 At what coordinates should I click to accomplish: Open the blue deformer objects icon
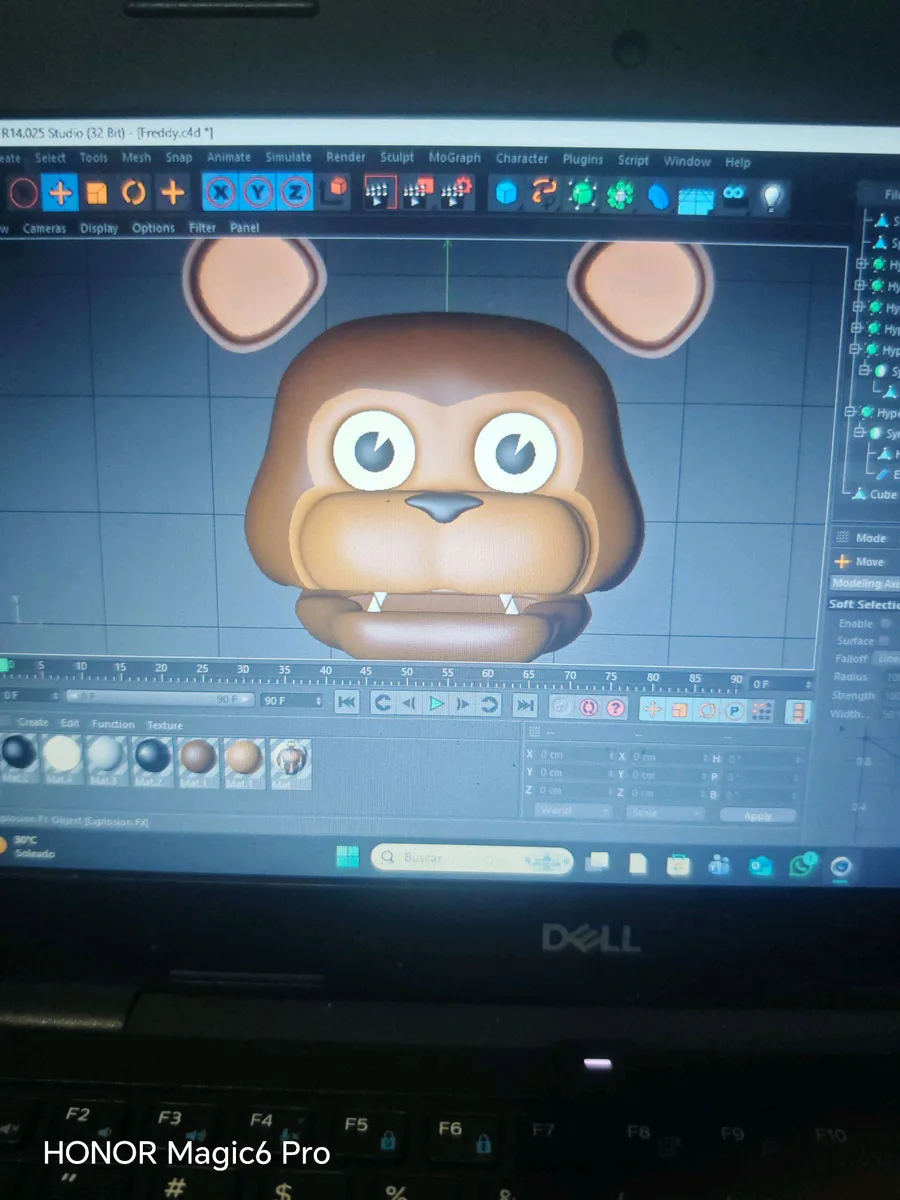658,196
